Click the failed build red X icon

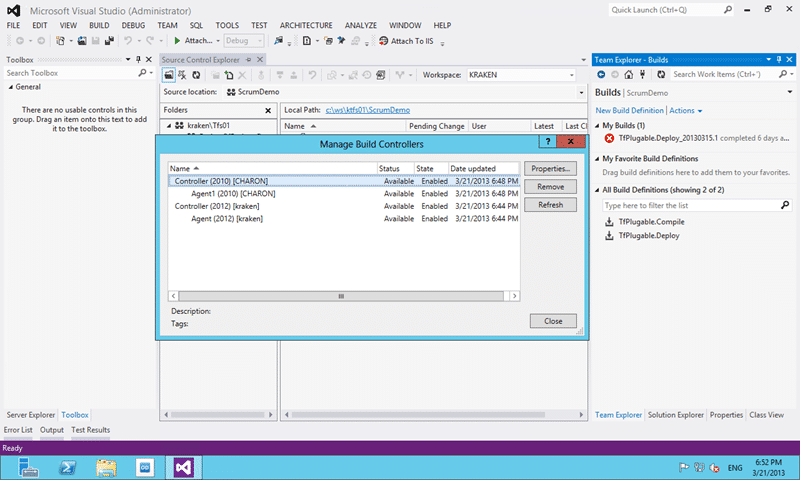(x=609, y=138)
